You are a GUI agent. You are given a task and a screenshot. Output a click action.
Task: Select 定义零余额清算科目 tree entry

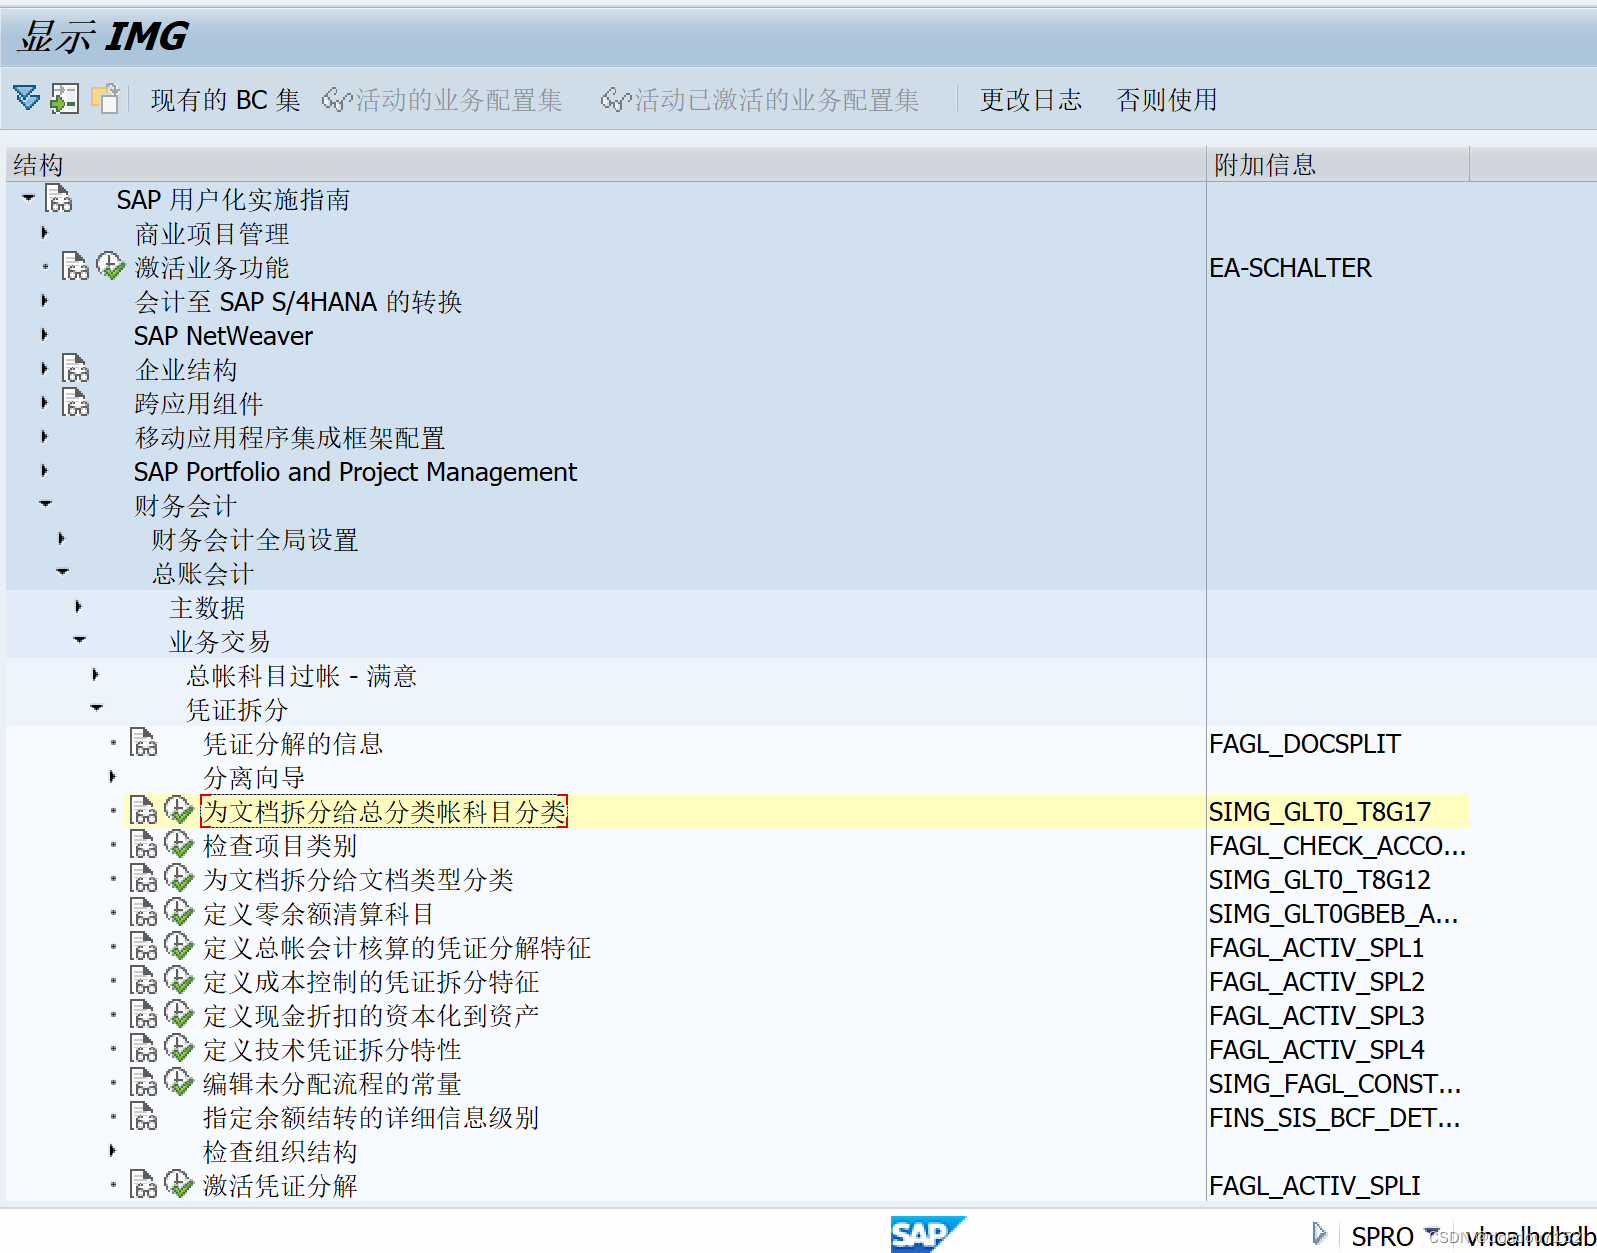click(318, 914)
